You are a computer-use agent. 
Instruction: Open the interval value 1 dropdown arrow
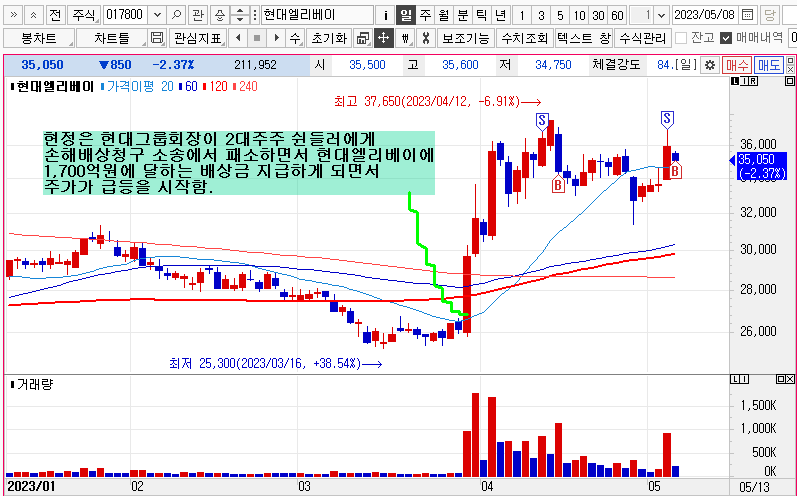point(661,15)
